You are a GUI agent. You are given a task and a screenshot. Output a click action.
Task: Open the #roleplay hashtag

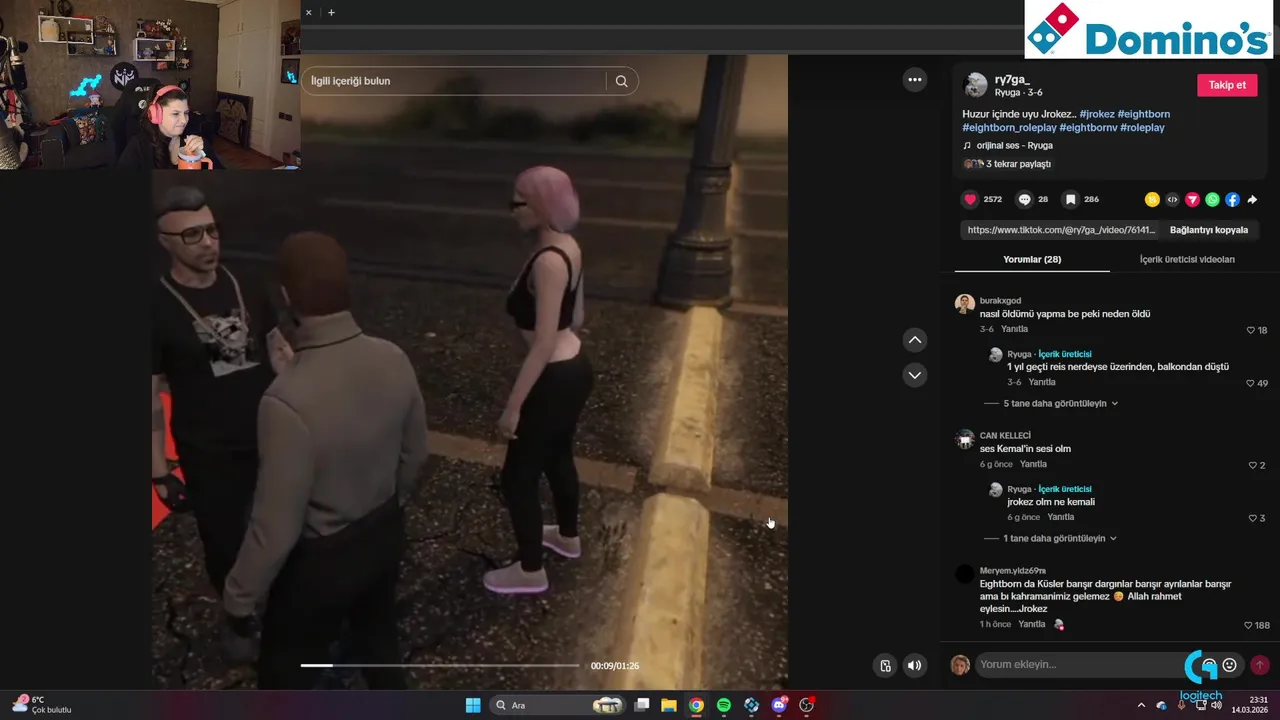point(1142,128)
